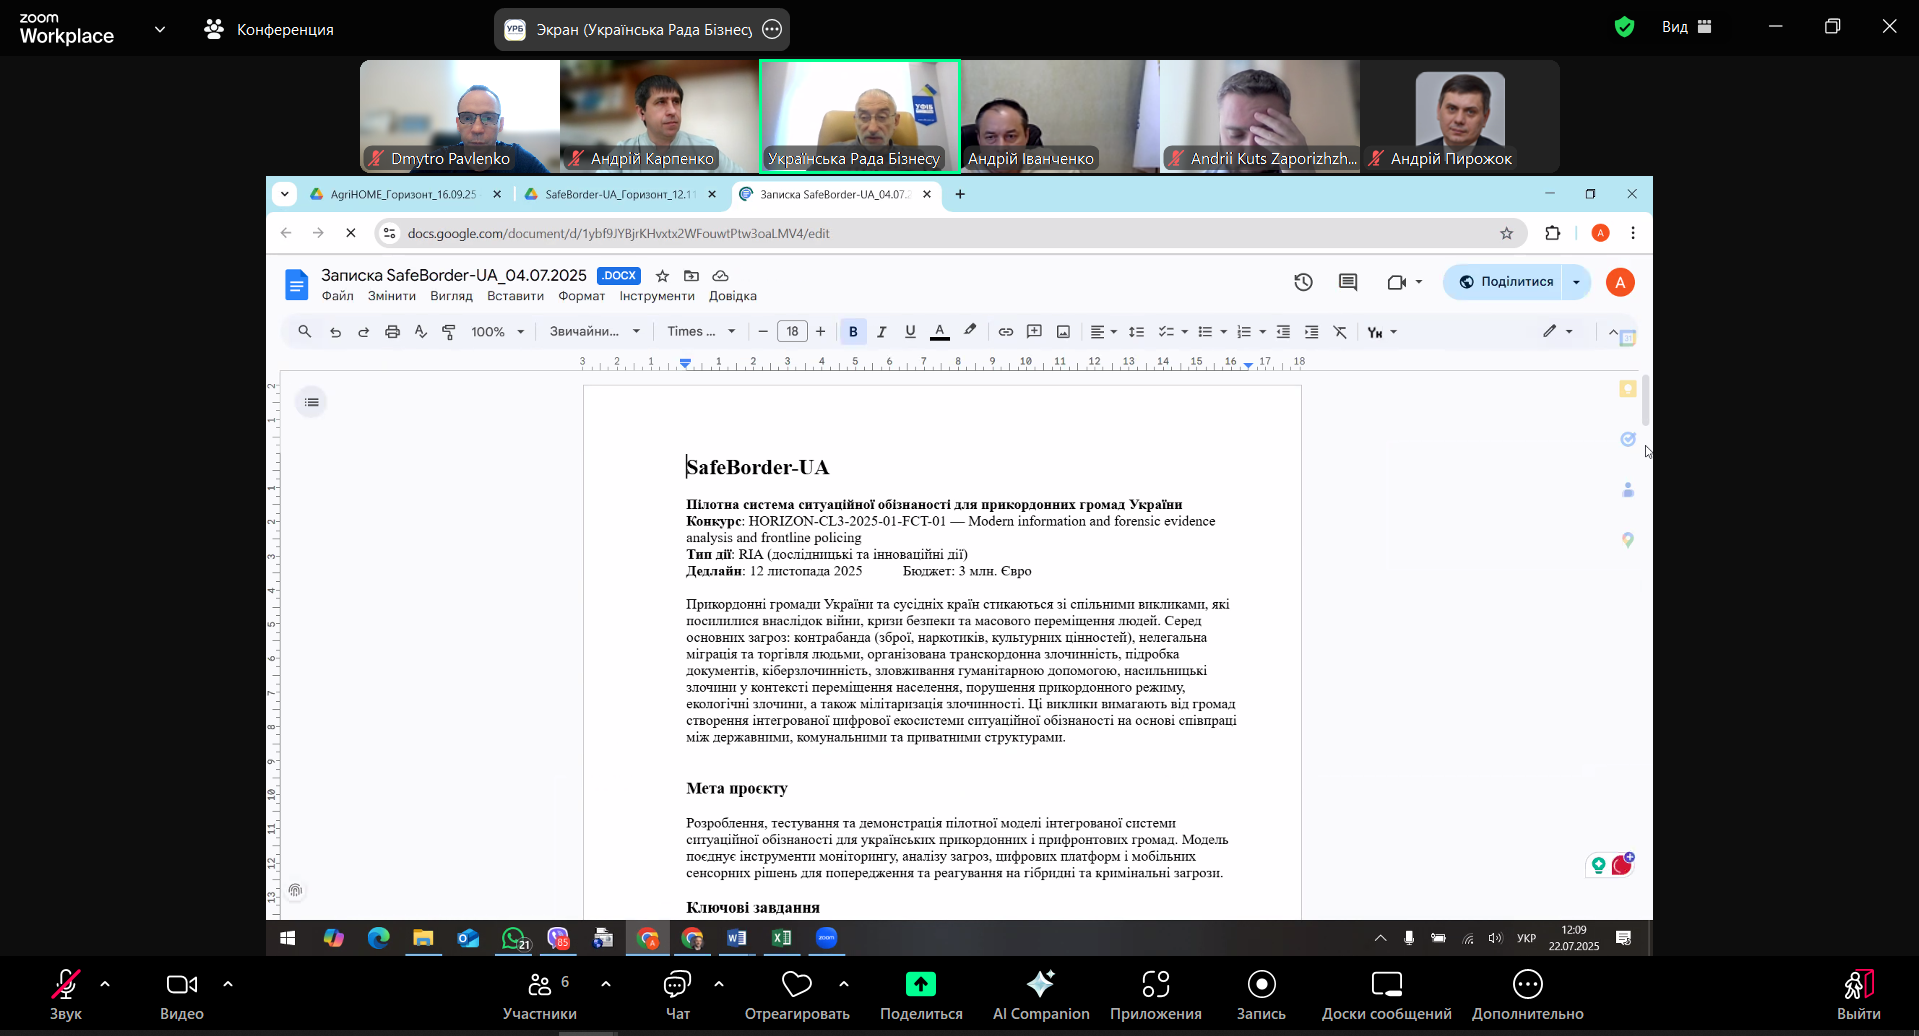The width and height of the screenshot is (1919, 1036).
Task: Open the Вставити menu in Docs
Action: (515, 296)
